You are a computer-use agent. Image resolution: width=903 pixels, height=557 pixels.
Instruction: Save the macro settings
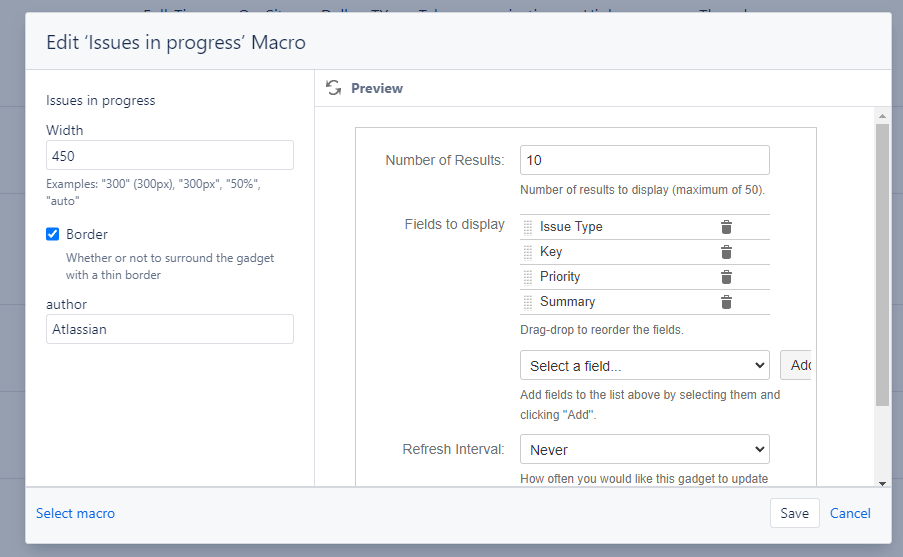pos(794,513)
